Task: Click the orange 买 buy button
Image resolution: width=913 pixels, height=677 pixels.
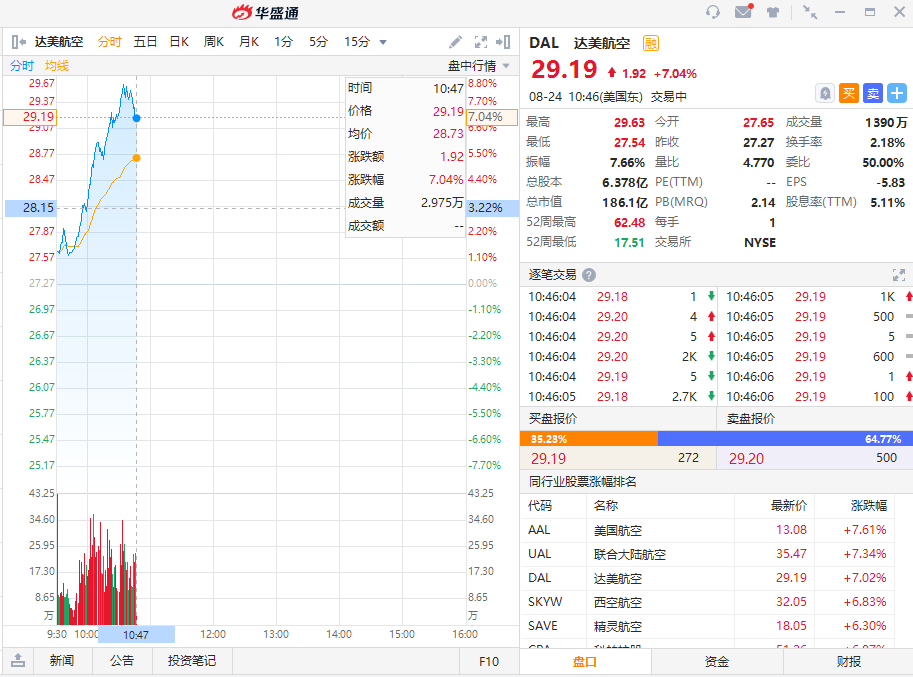Action: (849, 93)
